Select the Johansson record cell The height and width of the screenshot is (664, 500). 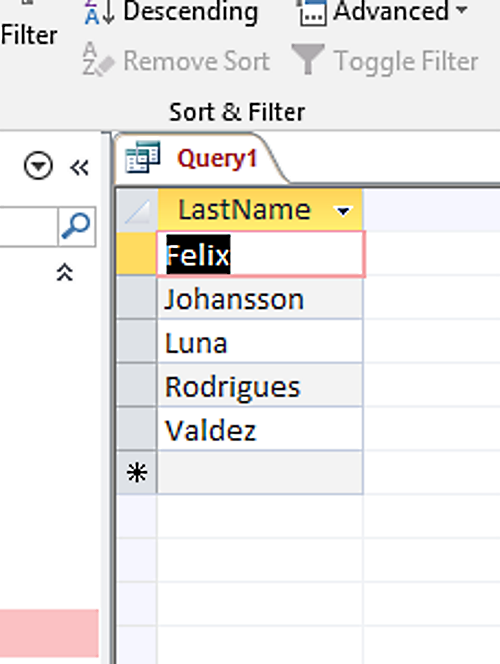point(260,299)
